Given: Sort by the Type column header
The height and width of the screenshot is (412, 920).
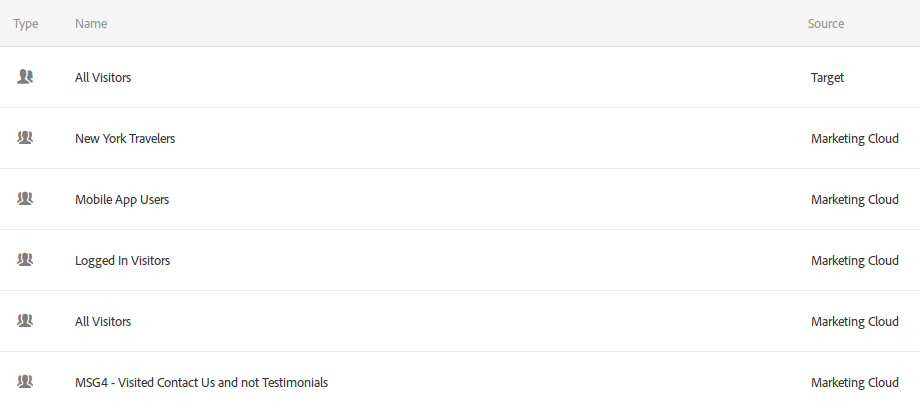Looking at the screenshot, I should (x=25, y=23).
